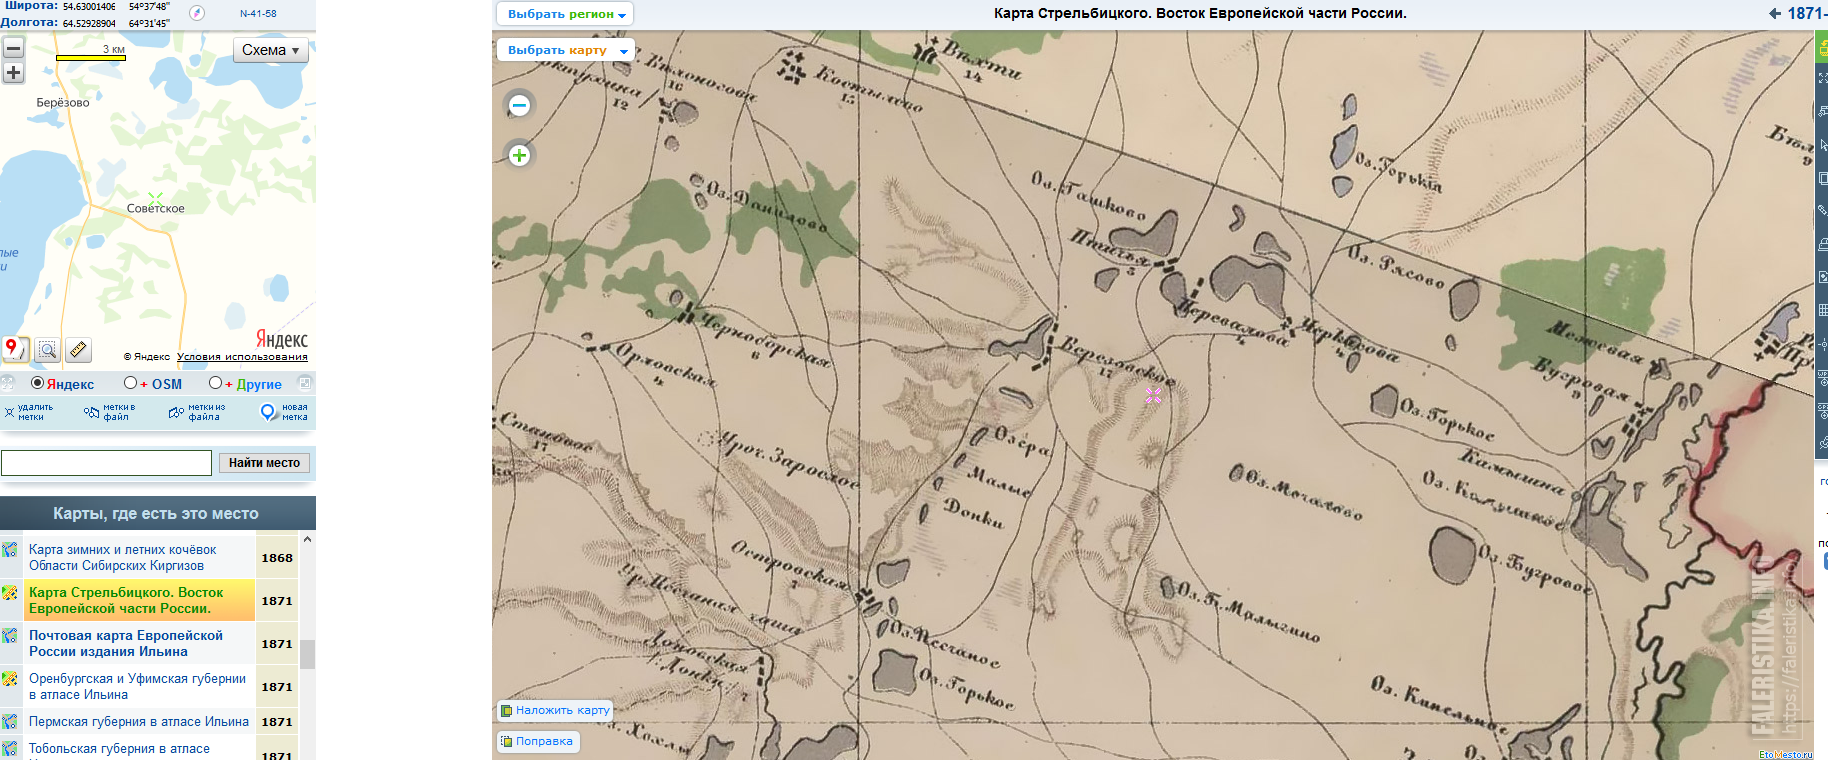Open Пермская губерния в атласе Ильина map
Screen dimensions: 1828x760
click(138, 721)
